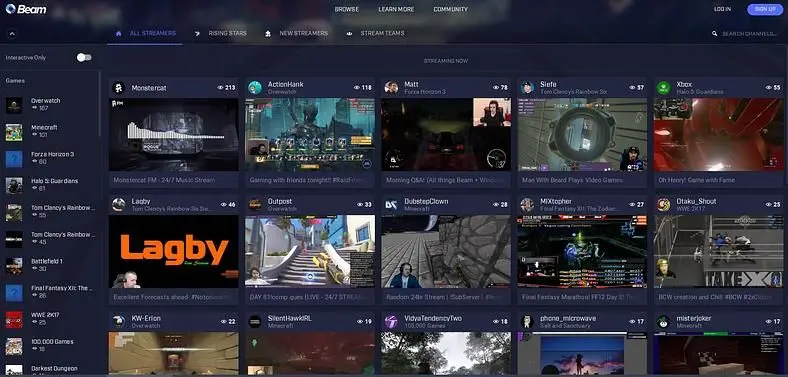Select the Darkest Dungeon game in sidebar
Viewport: 788px width, 377px height.
coord(50,370)
